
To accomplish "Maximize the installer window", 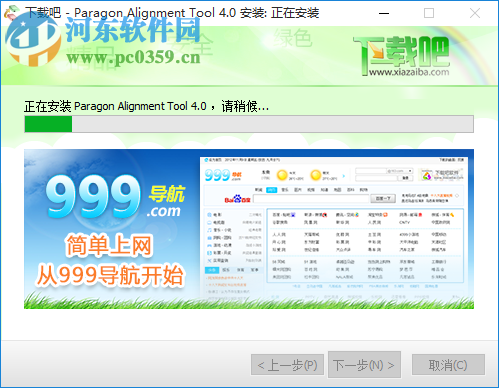I will [429, 13].
